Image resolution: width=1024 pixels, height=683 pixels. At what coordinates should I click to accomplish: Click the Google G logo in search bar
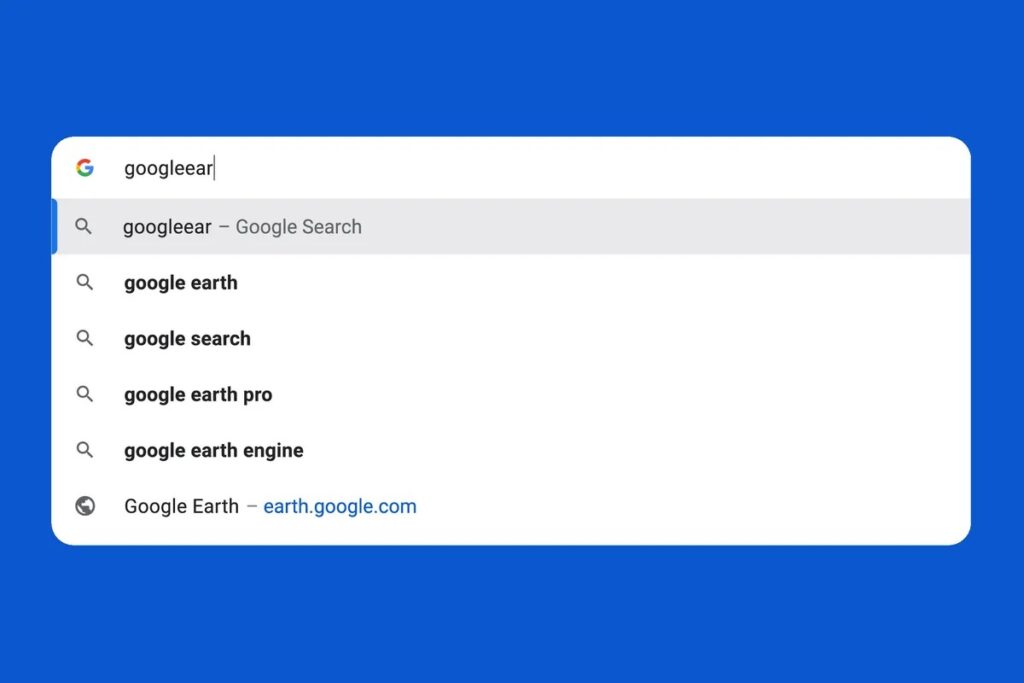[x=85, y=167]
